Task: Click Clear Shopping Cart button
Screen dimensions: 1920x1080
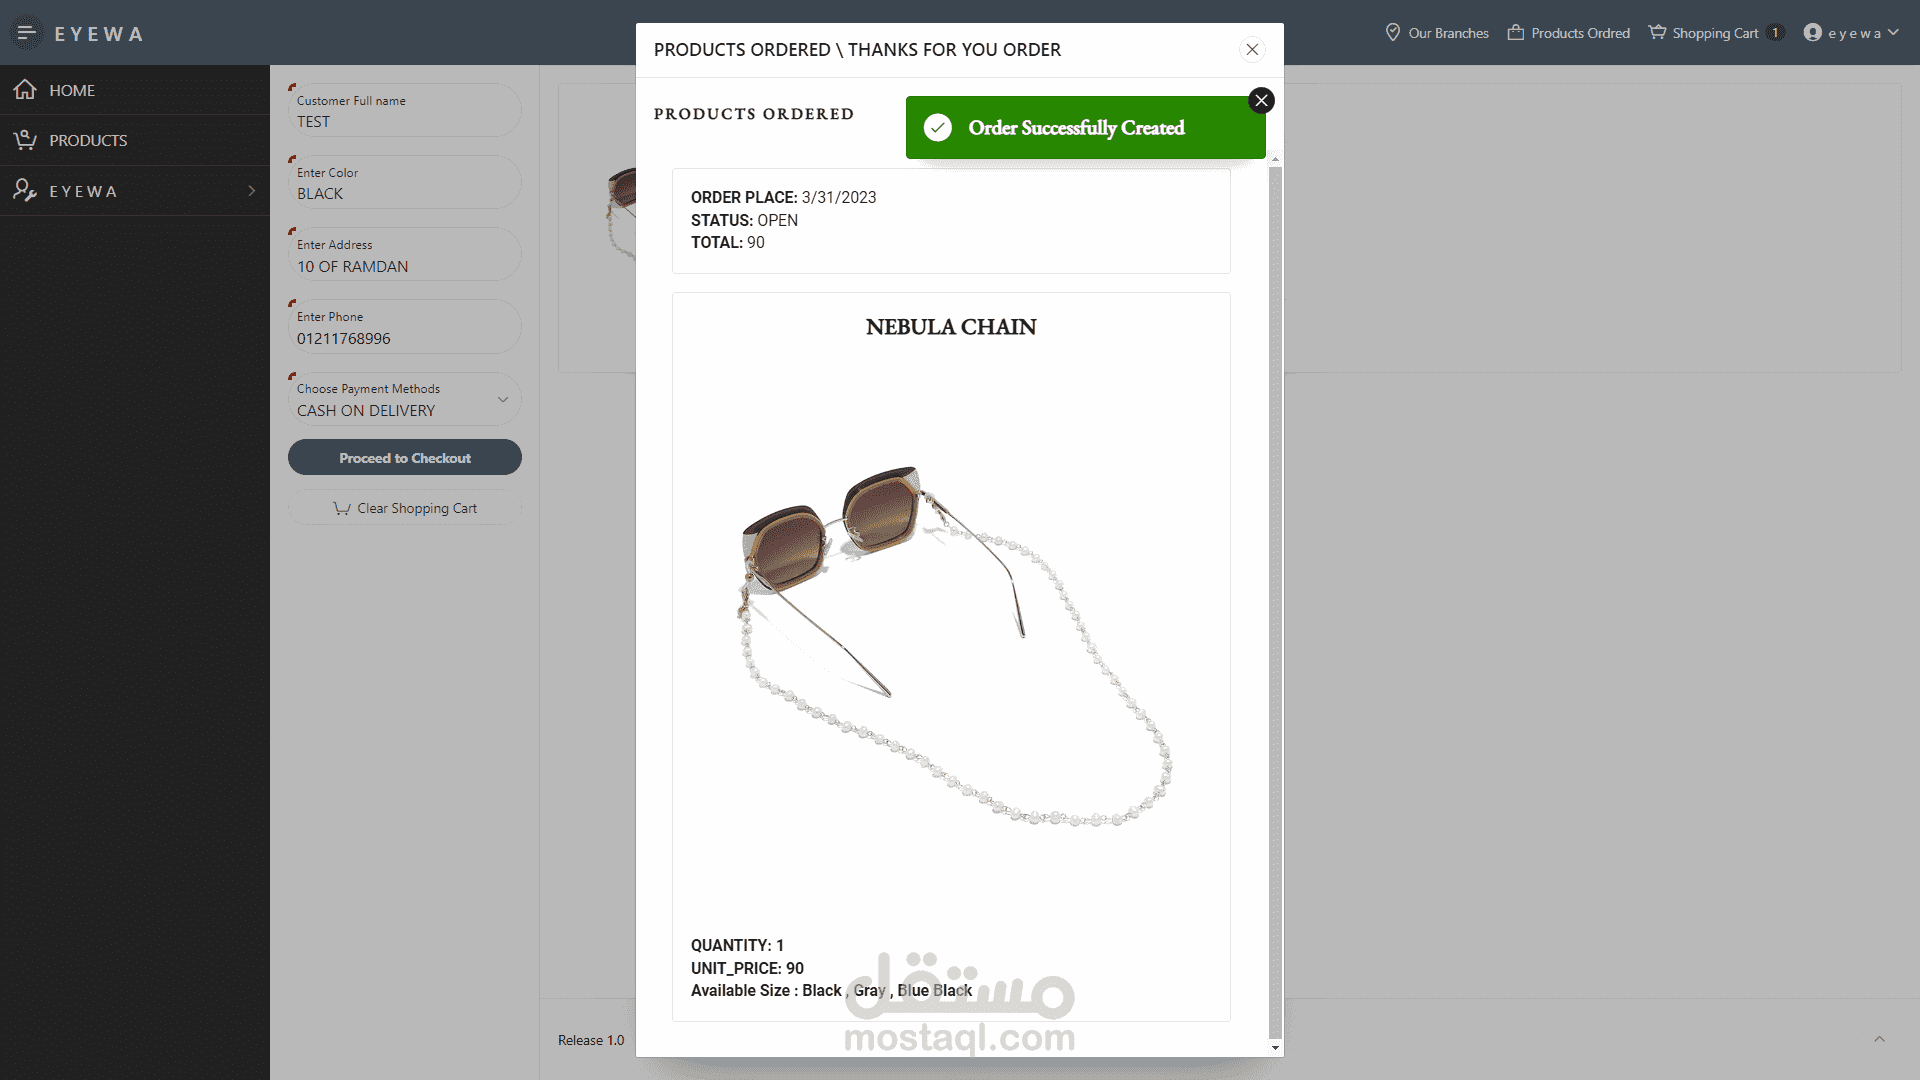Action: point(405,508)
